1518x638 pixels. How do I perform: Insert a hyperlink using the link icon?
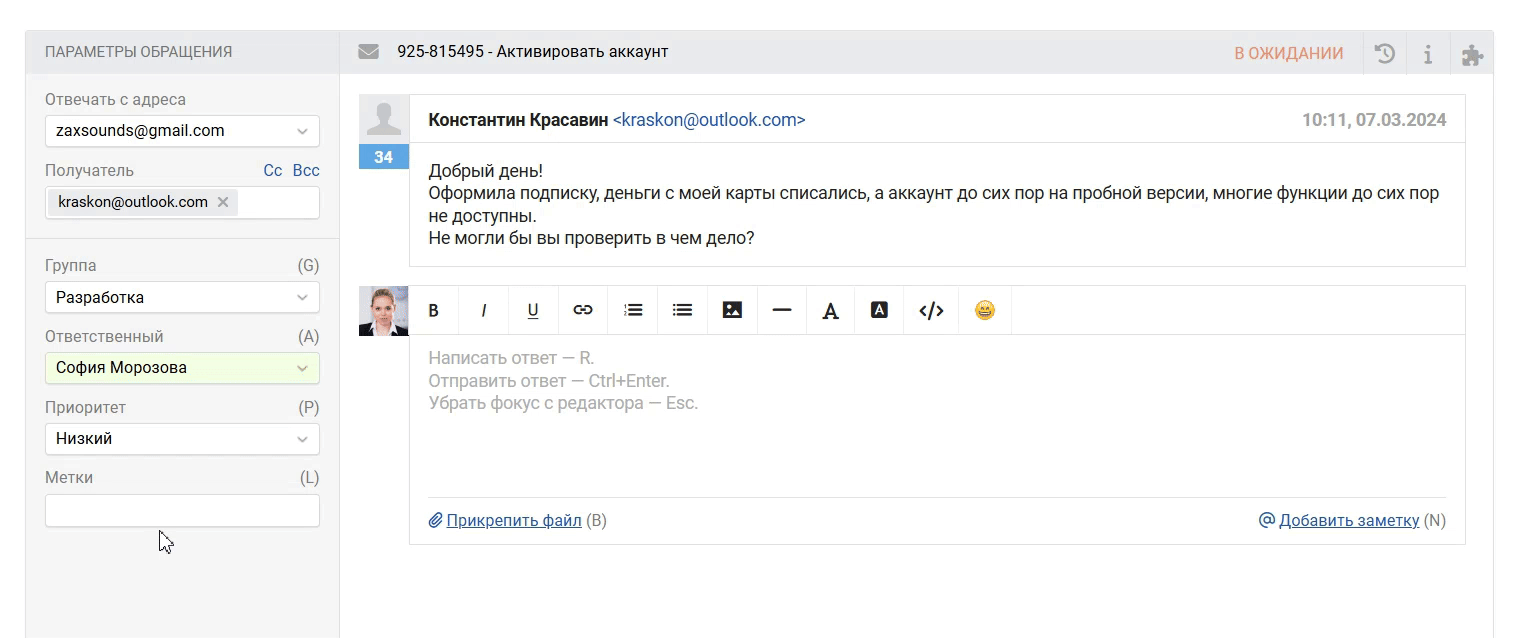point(583,310)
